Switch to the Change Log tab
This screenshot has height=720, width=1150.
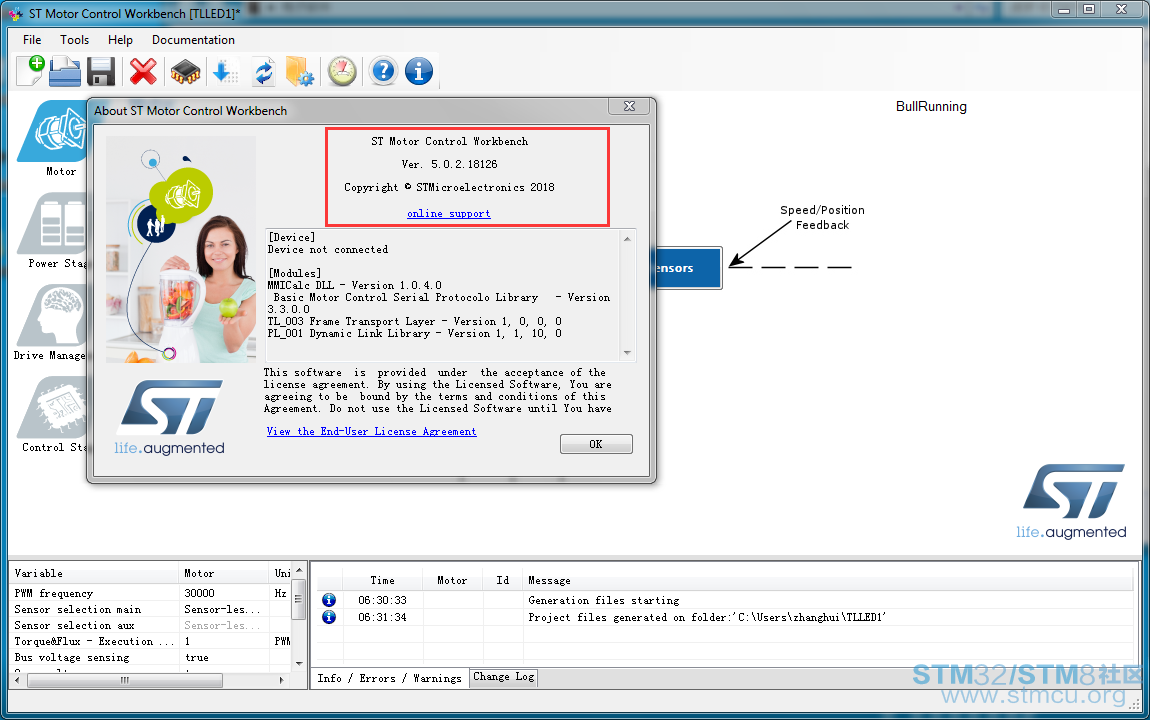click(x=504, y=677)
